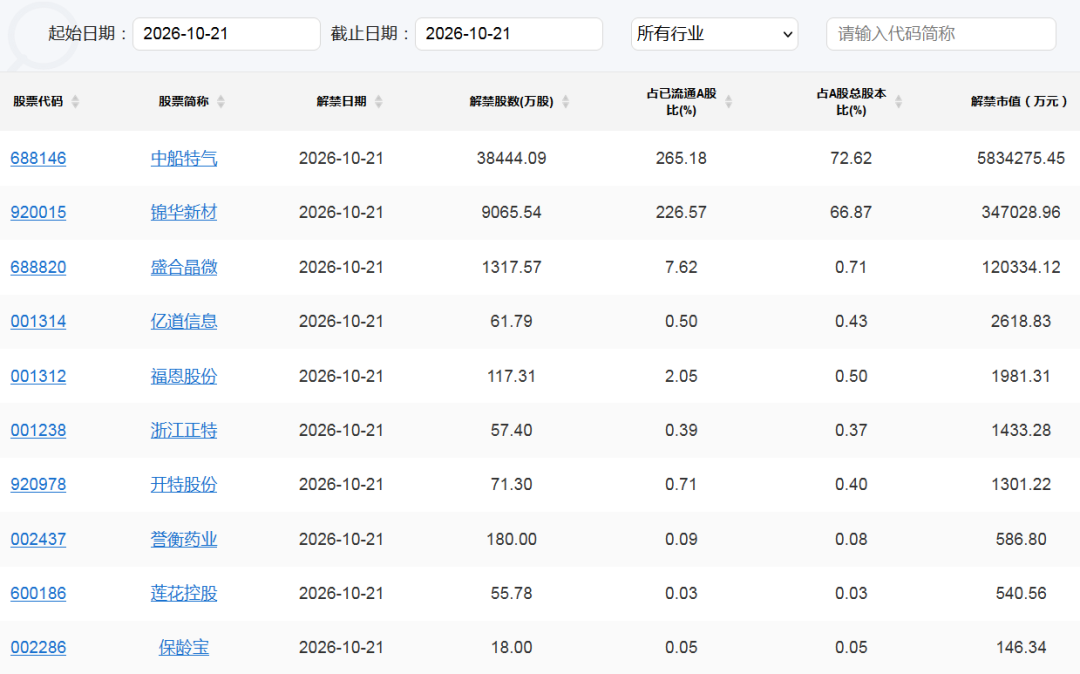Open 浙江正特 stock link

[x=184, y=430]
